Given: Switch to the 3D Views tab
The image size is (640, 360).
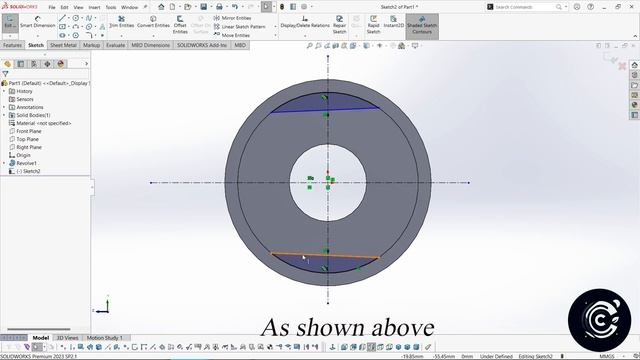Looking at the screenshot, I should [67, 338].
